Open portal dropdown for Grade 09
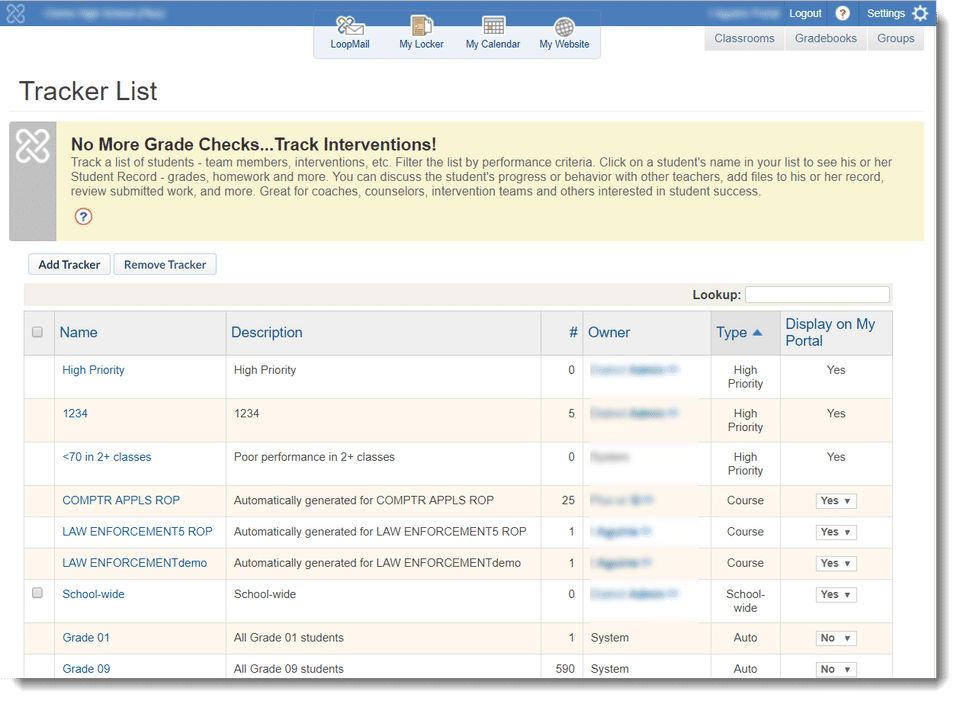The height and width of the screenshot is (702, 960). pos(836,670)
